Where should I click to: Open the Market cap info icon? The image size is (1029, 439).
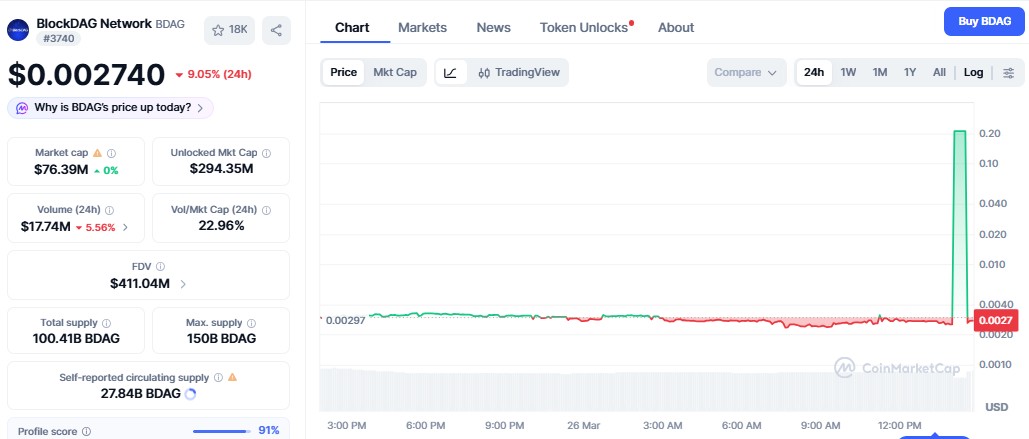(x=112, y=153)
